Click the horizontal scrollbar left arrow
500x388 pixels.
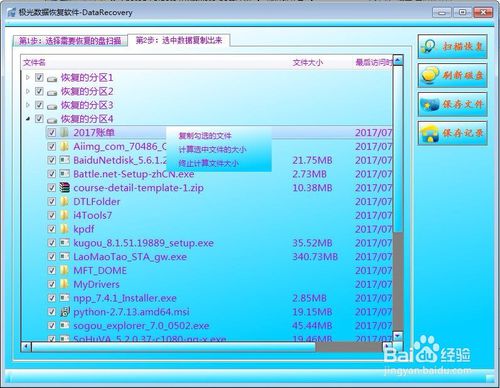click(26, 347)
